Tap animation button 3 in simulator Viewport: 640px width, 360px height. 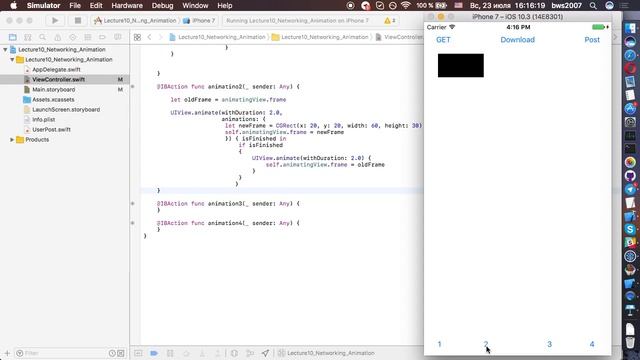tap(549, 344)
